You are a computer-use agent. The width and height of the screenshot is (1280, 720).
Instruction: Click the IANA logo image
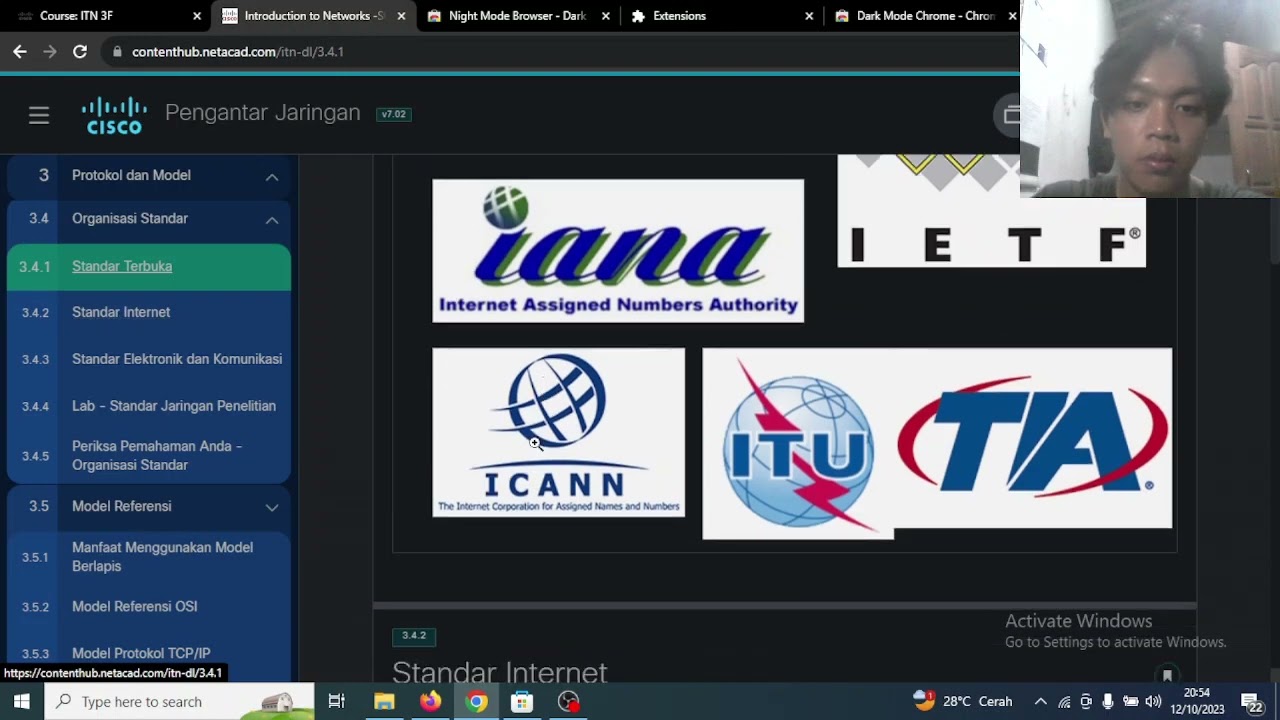click(x=618, y=251)
